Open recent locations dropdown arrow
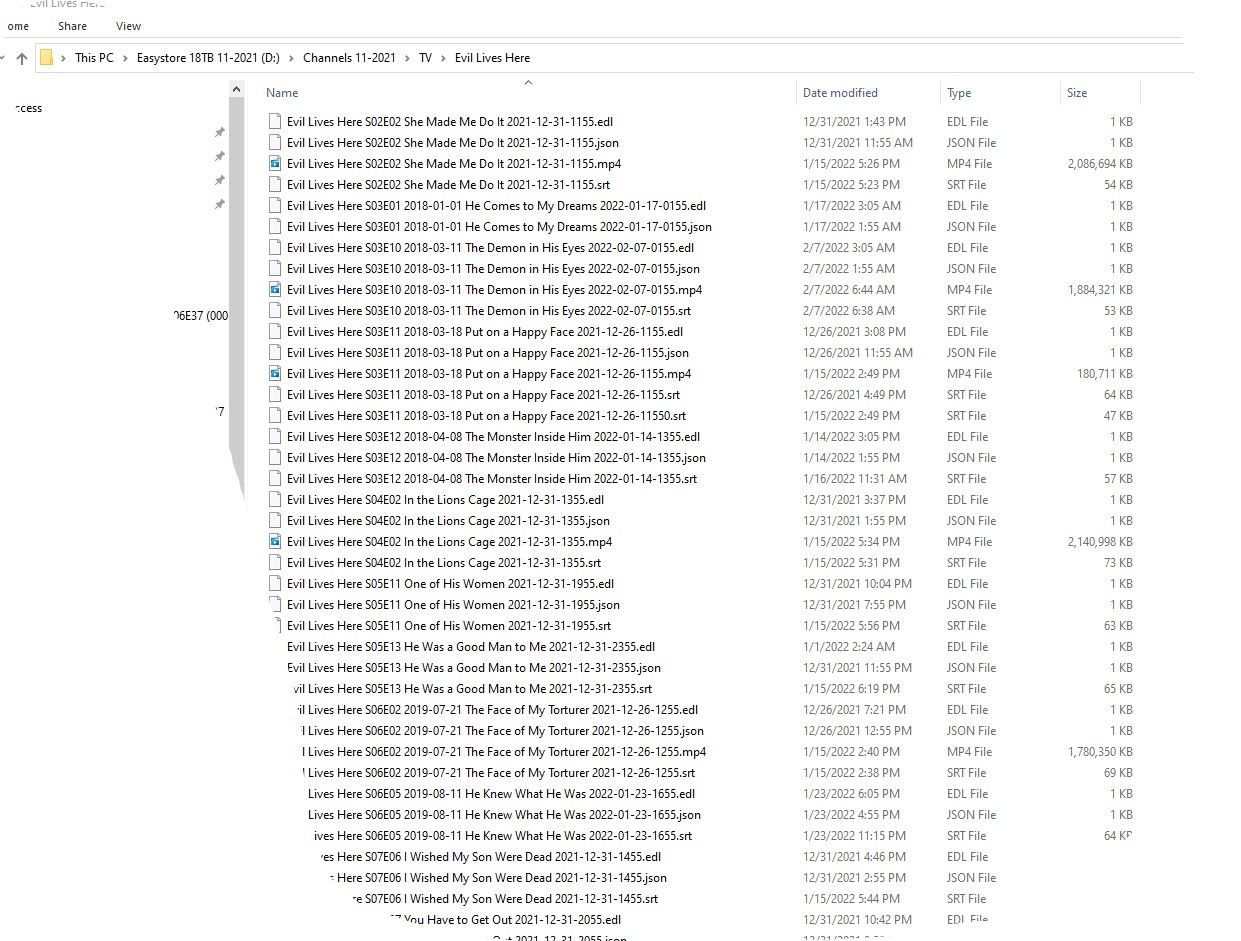 3,58
